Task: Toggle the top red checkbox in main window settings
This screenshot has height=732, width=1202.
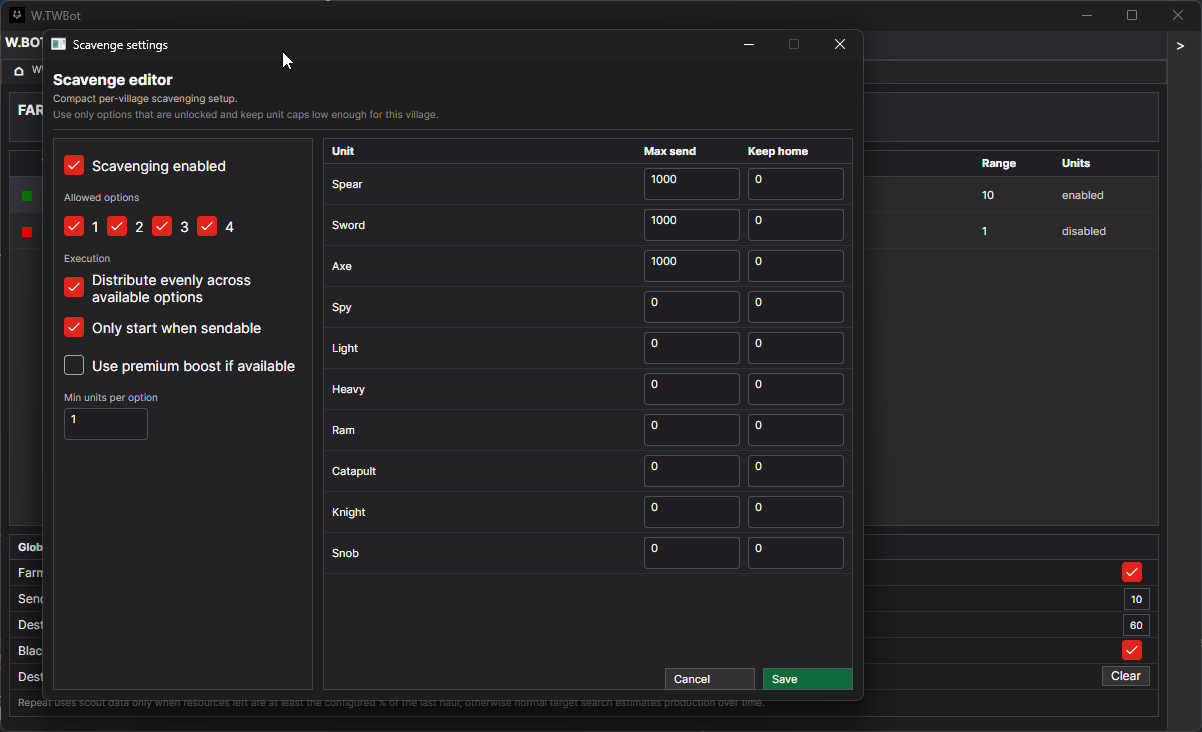Action: [1132, 572]
